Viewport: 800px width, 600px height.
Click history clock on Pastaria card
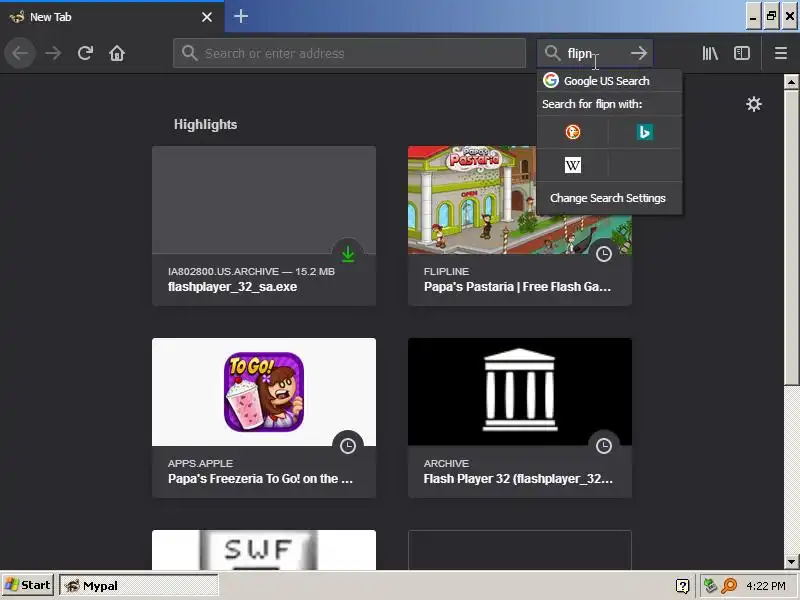[604, 254]
